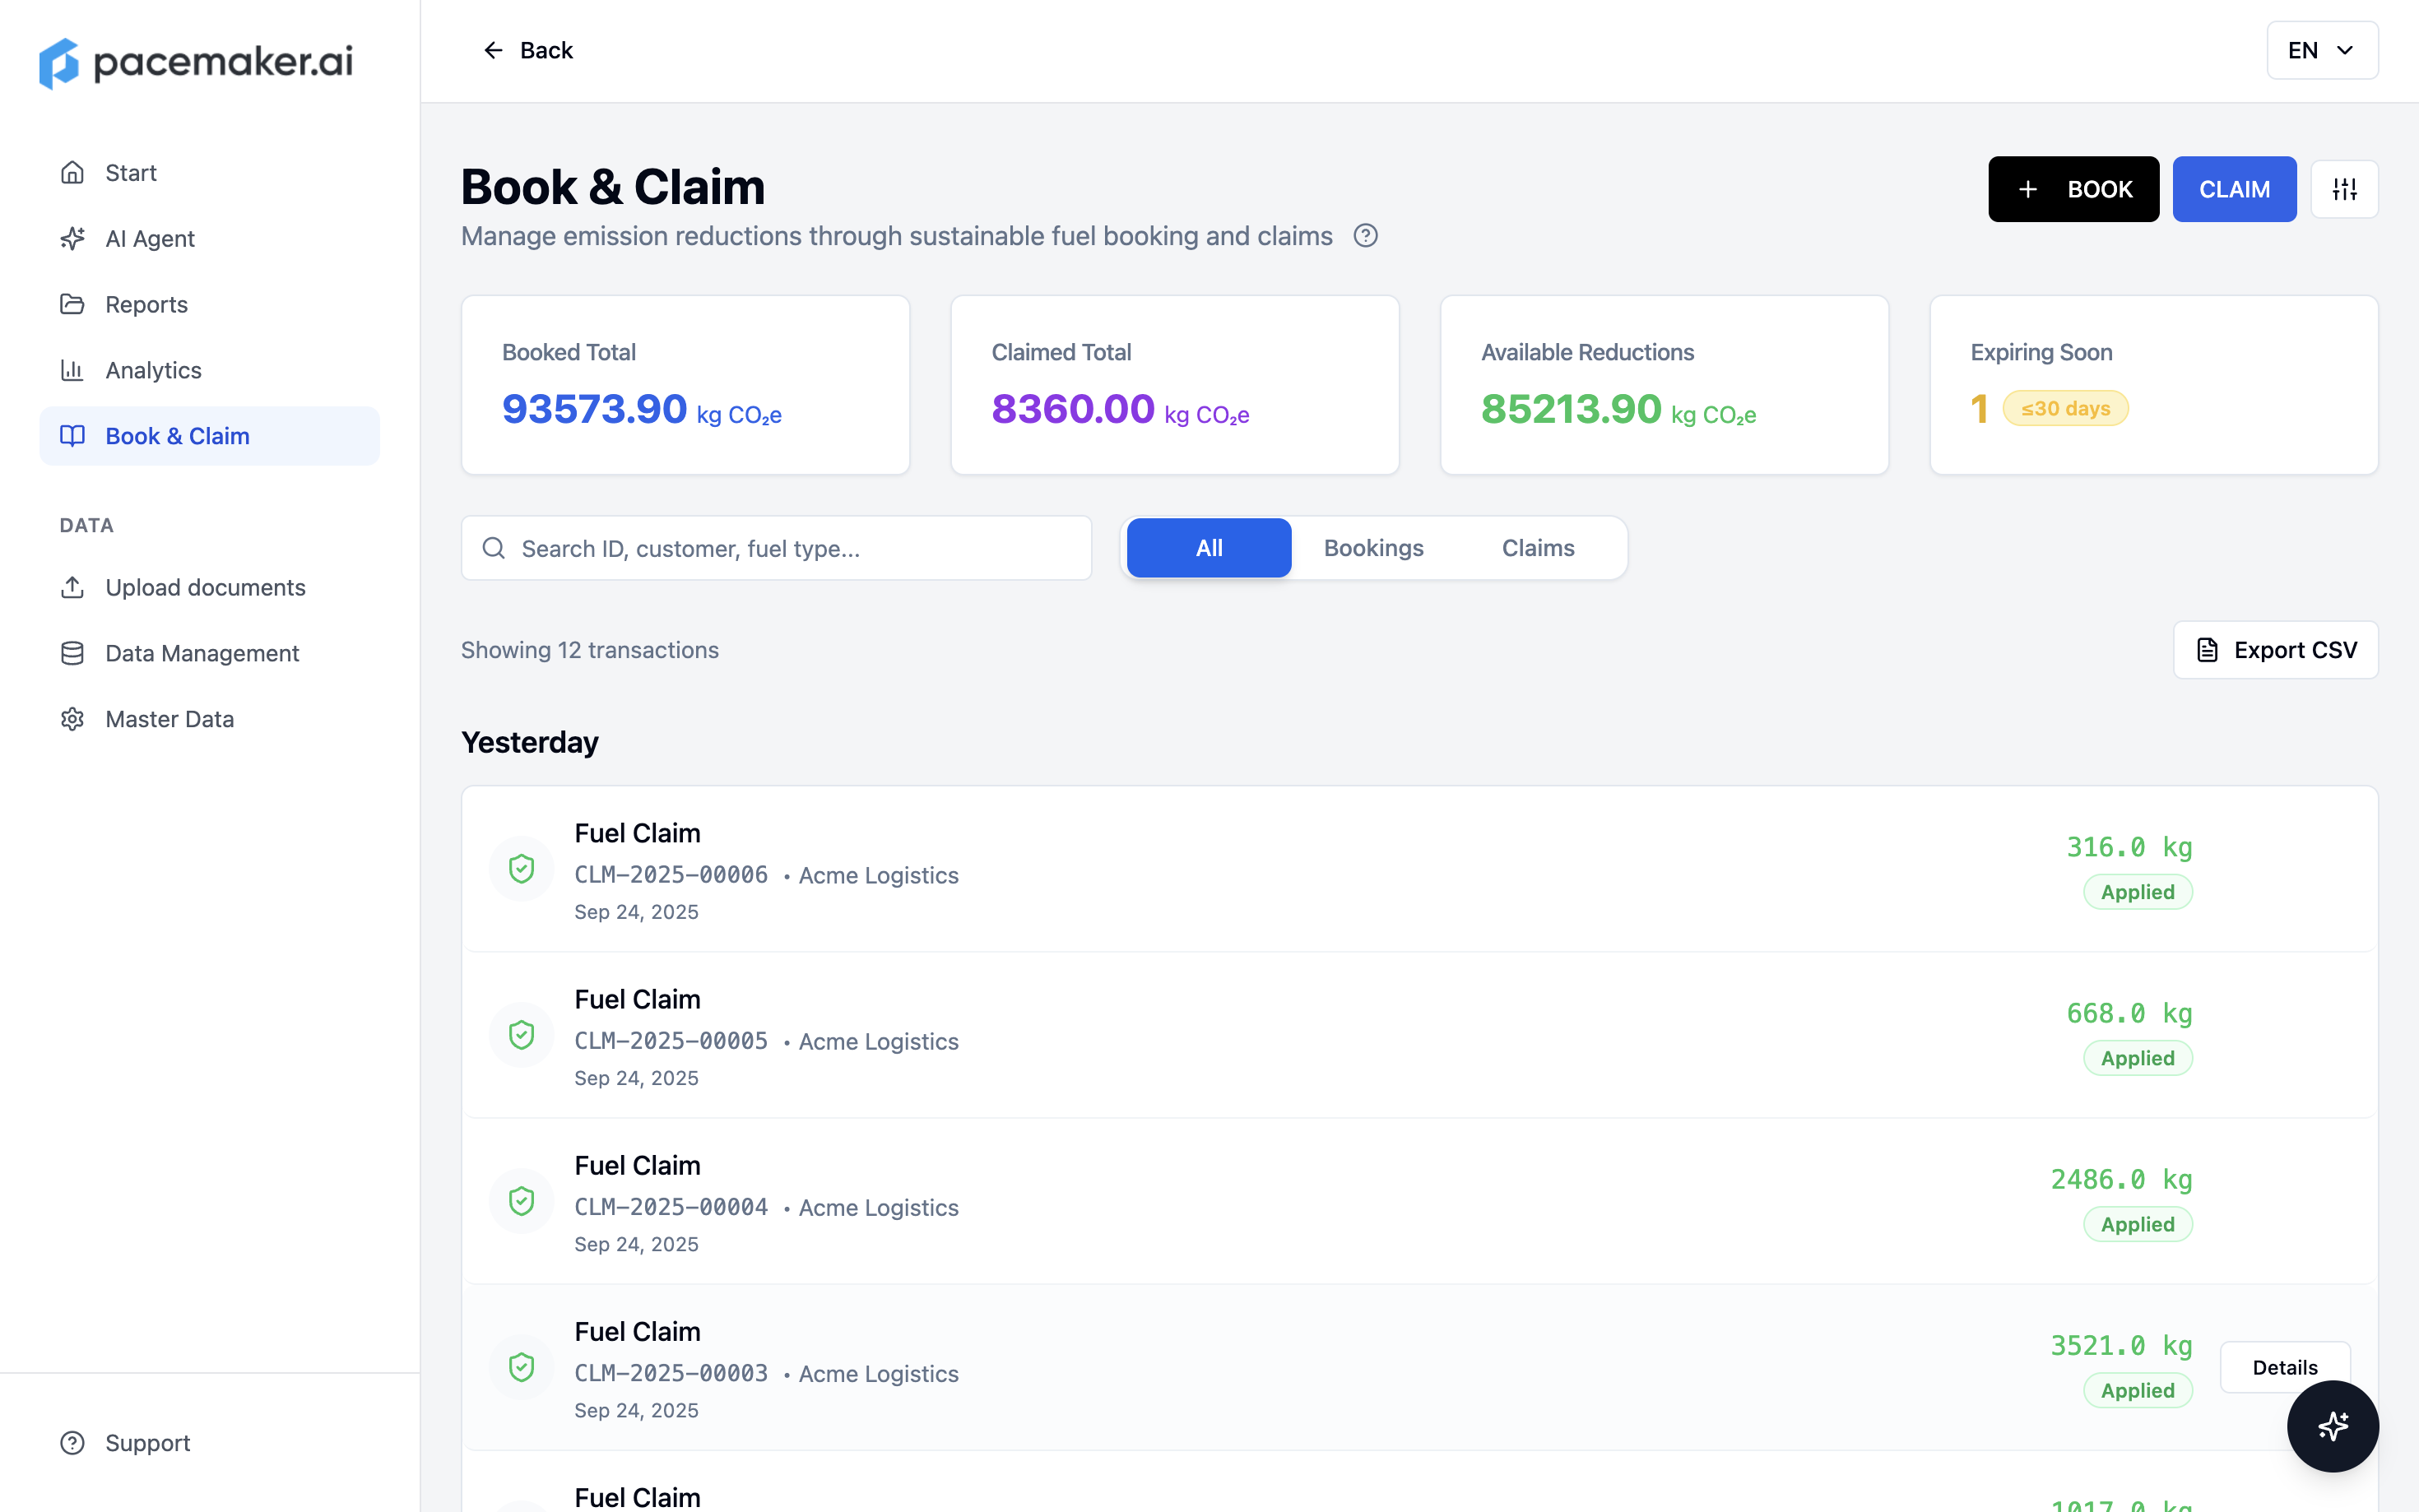This screenshot has width=2419, height=1512.
Task: Click the CLM-2025-00004 claim ID
Action: click(x=671, y=1207)
